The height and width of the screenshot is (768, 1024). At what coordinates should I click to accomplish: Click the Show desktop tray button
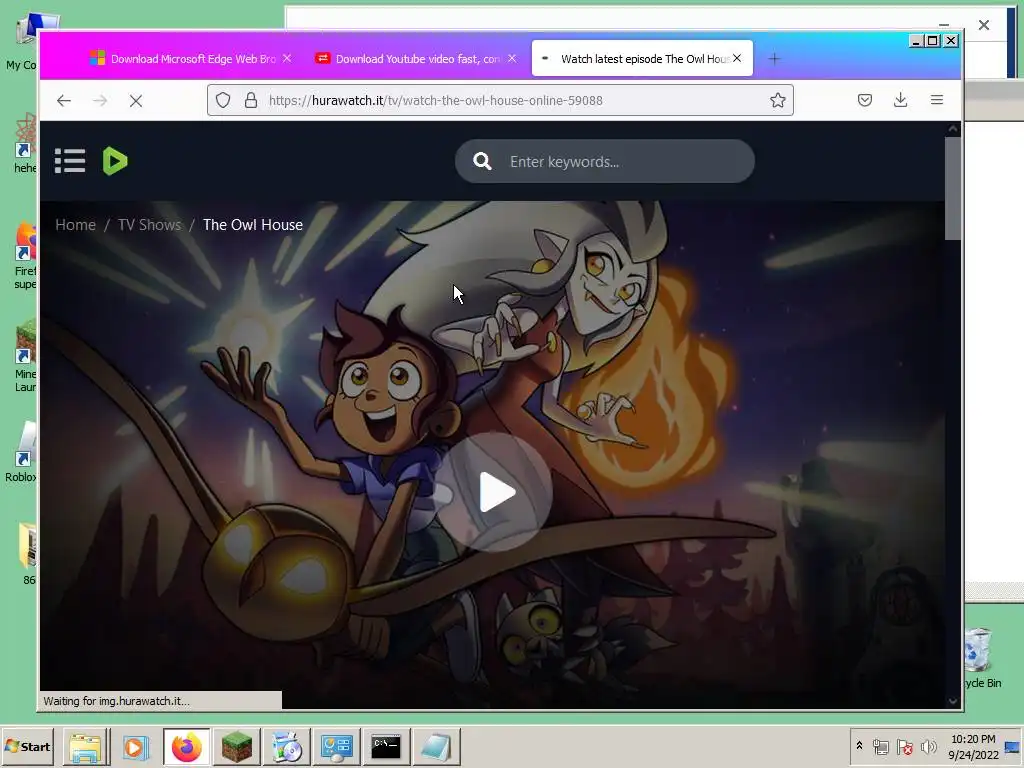coord(1014,746)
